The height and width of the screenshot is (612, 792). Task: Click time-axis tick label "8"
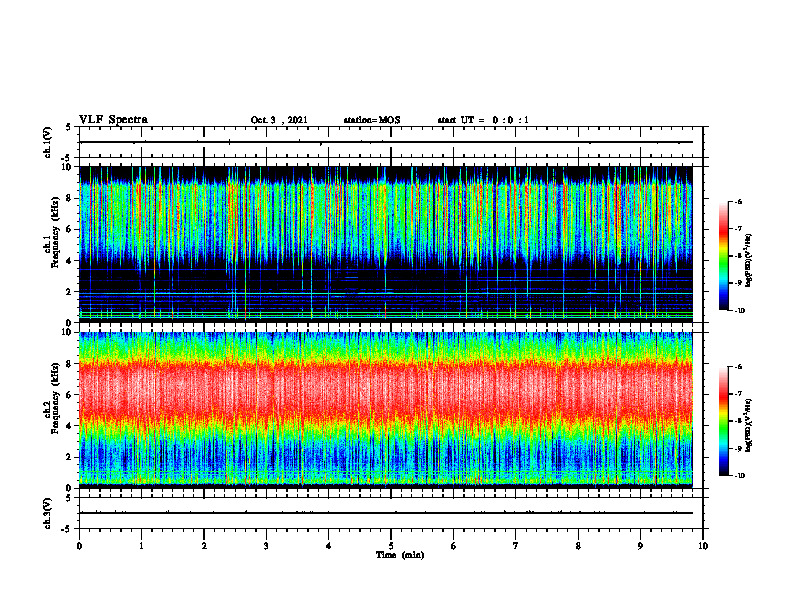578,546
